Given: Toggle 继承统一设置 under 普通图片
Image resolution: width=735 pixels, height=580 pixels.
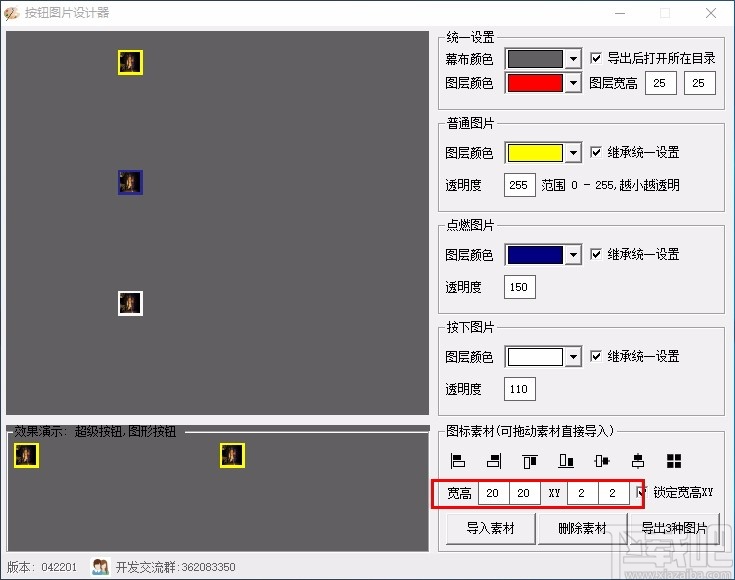Looking at the screenshot, I should [x=596, y=152].
